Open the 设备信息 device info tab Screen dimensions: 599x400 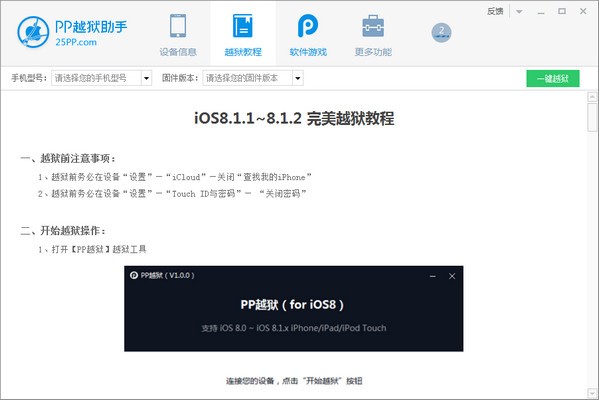point(178,35)
